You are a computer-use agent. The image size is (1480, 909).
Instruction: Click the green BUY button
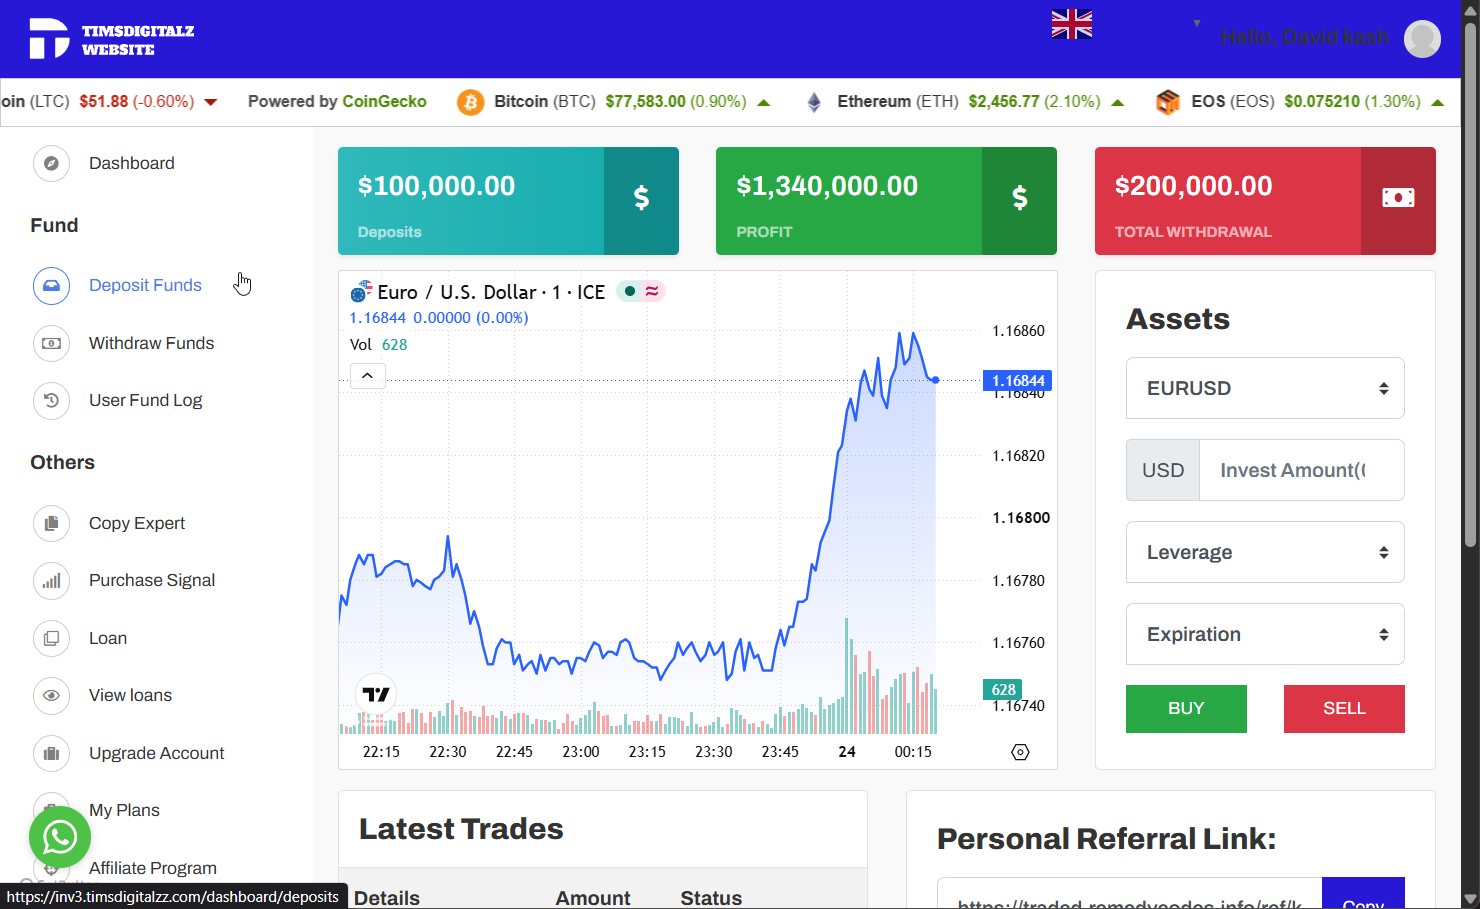click(1186, 709)
